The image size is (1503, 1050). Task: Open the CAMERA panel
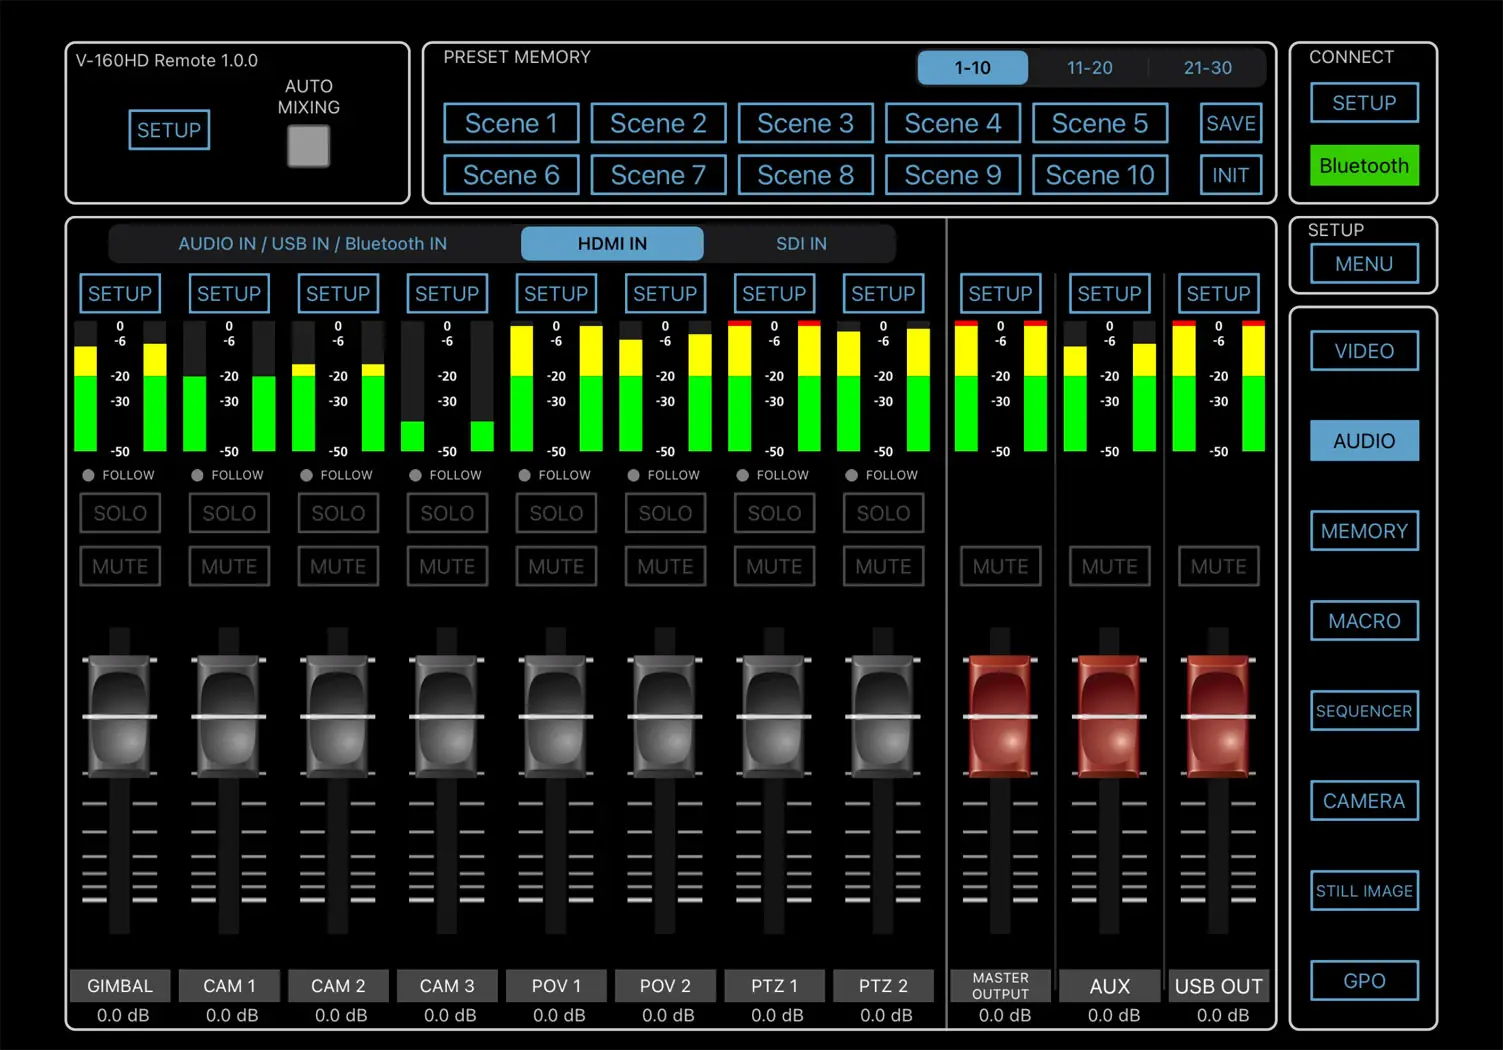[x=1364, y=800]
